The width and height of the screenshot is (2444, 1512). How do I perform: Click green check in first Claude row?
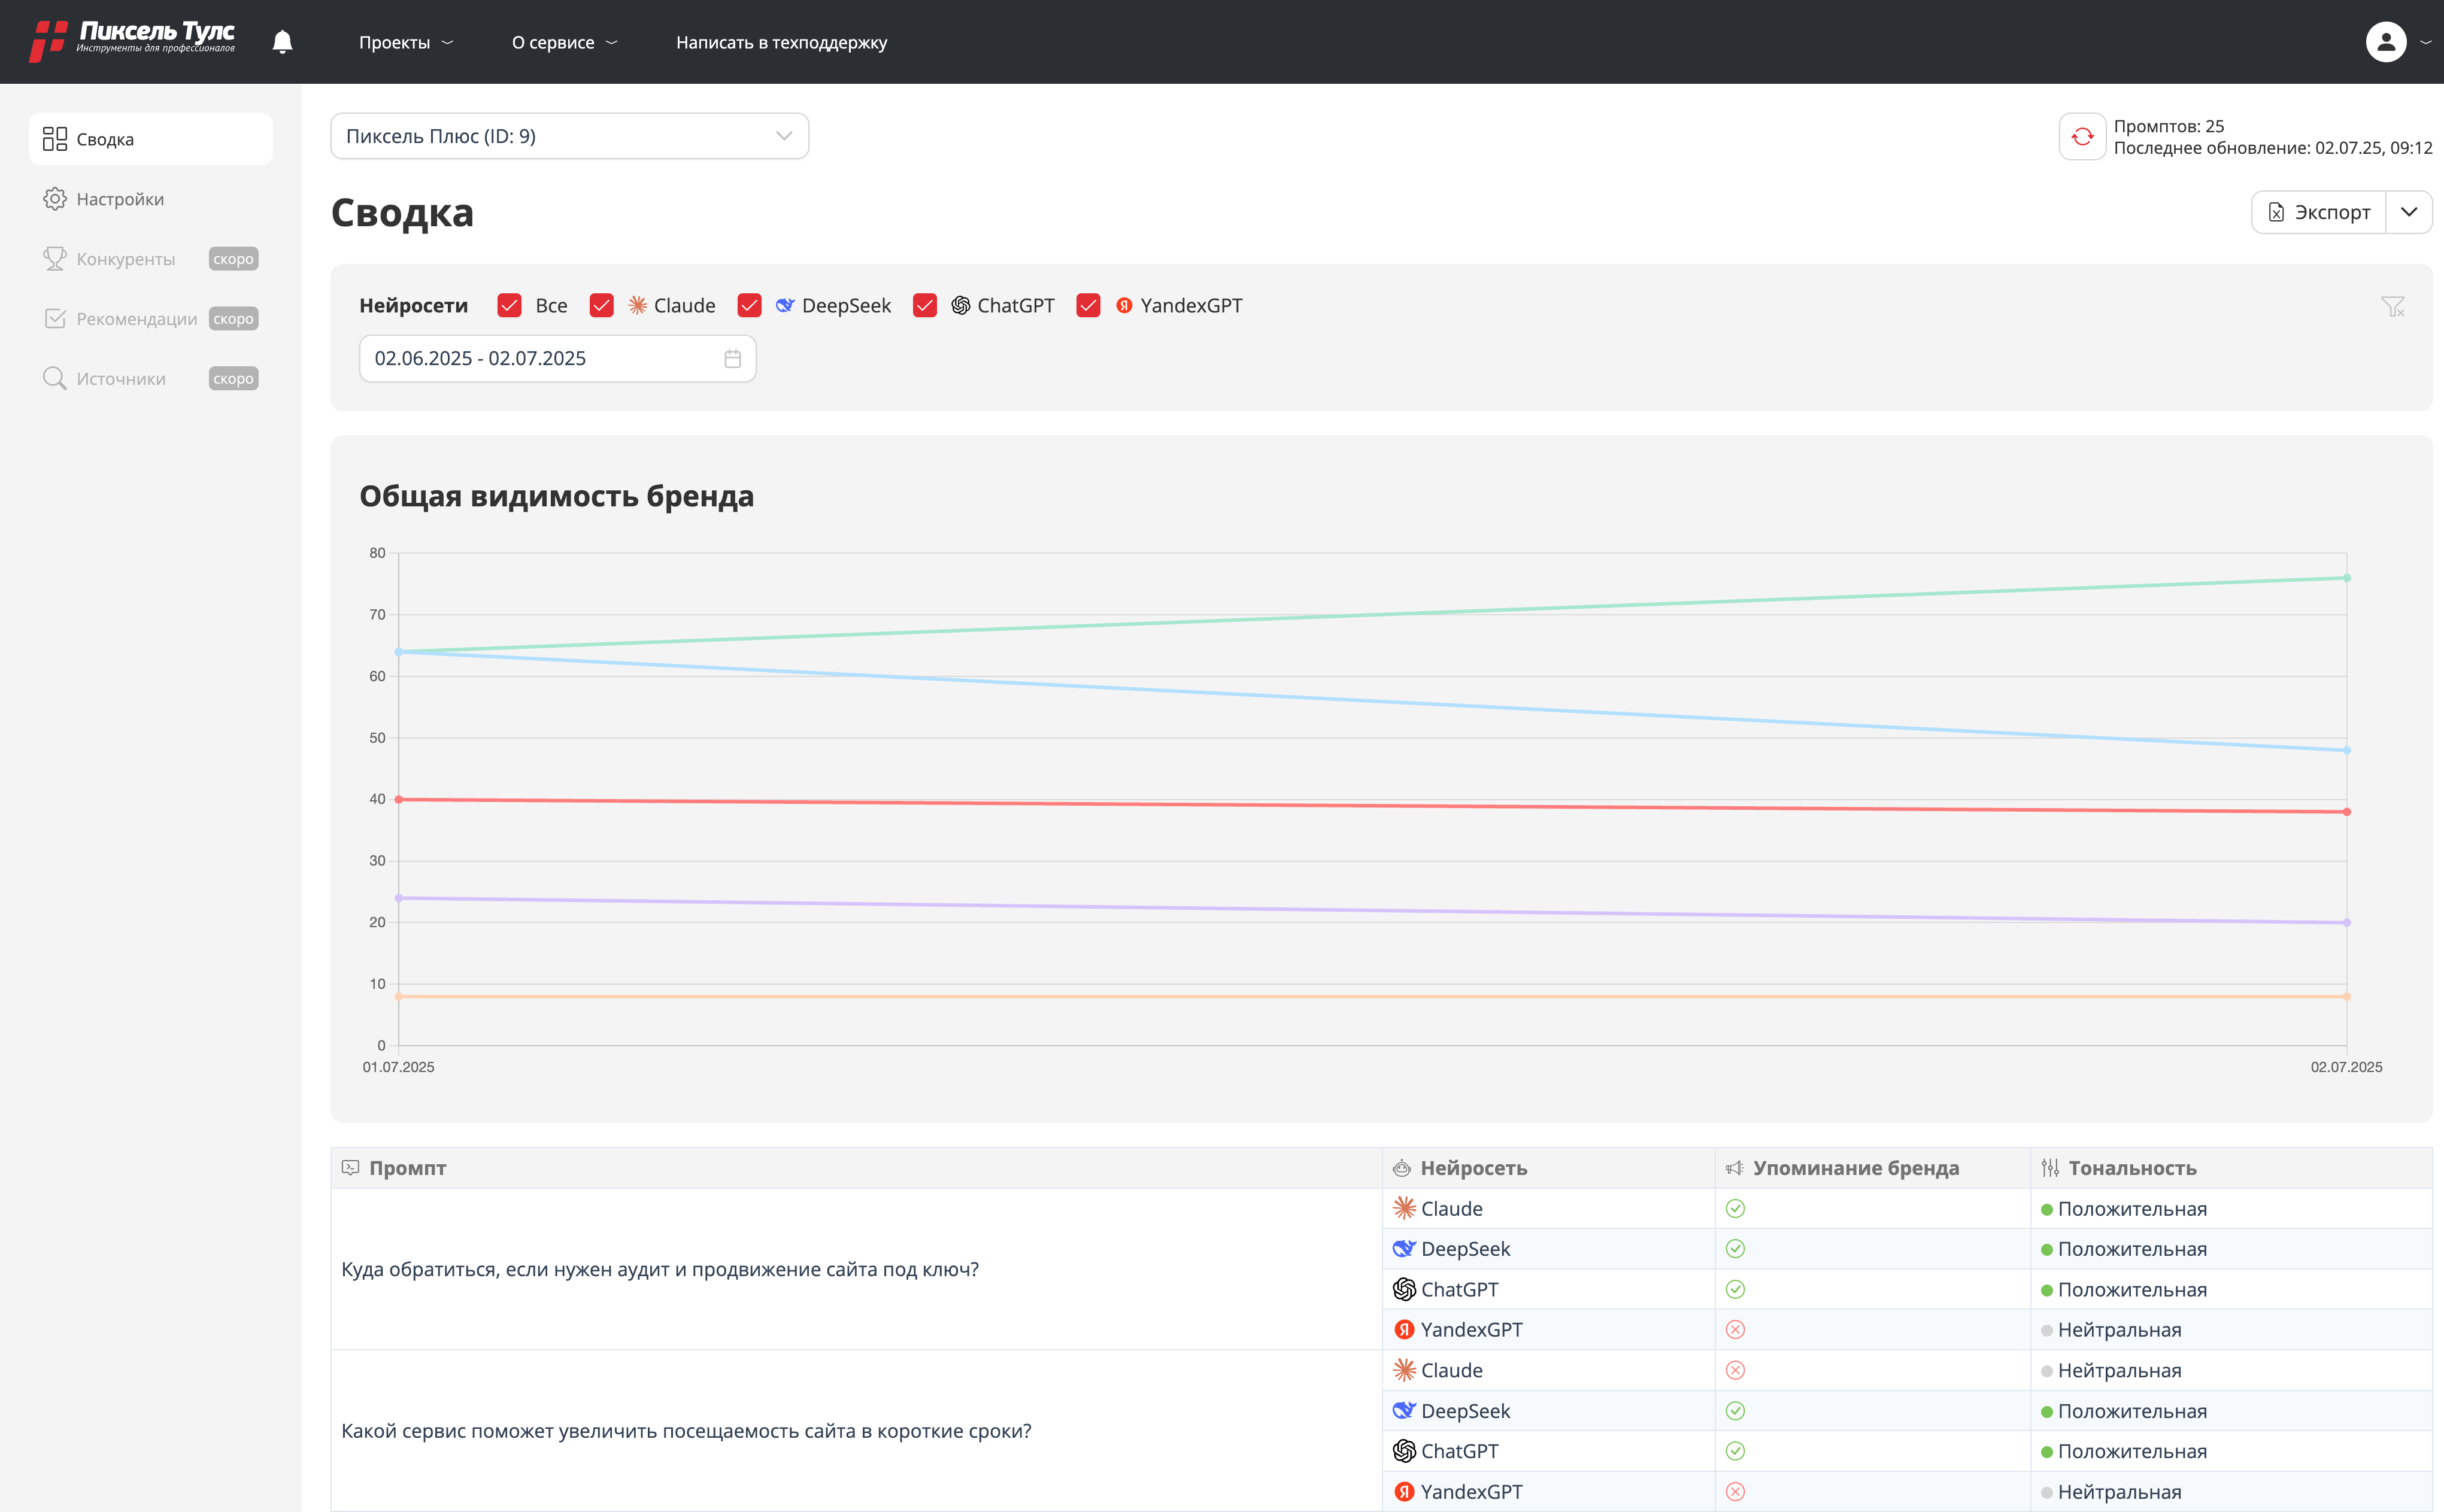1735,1209
